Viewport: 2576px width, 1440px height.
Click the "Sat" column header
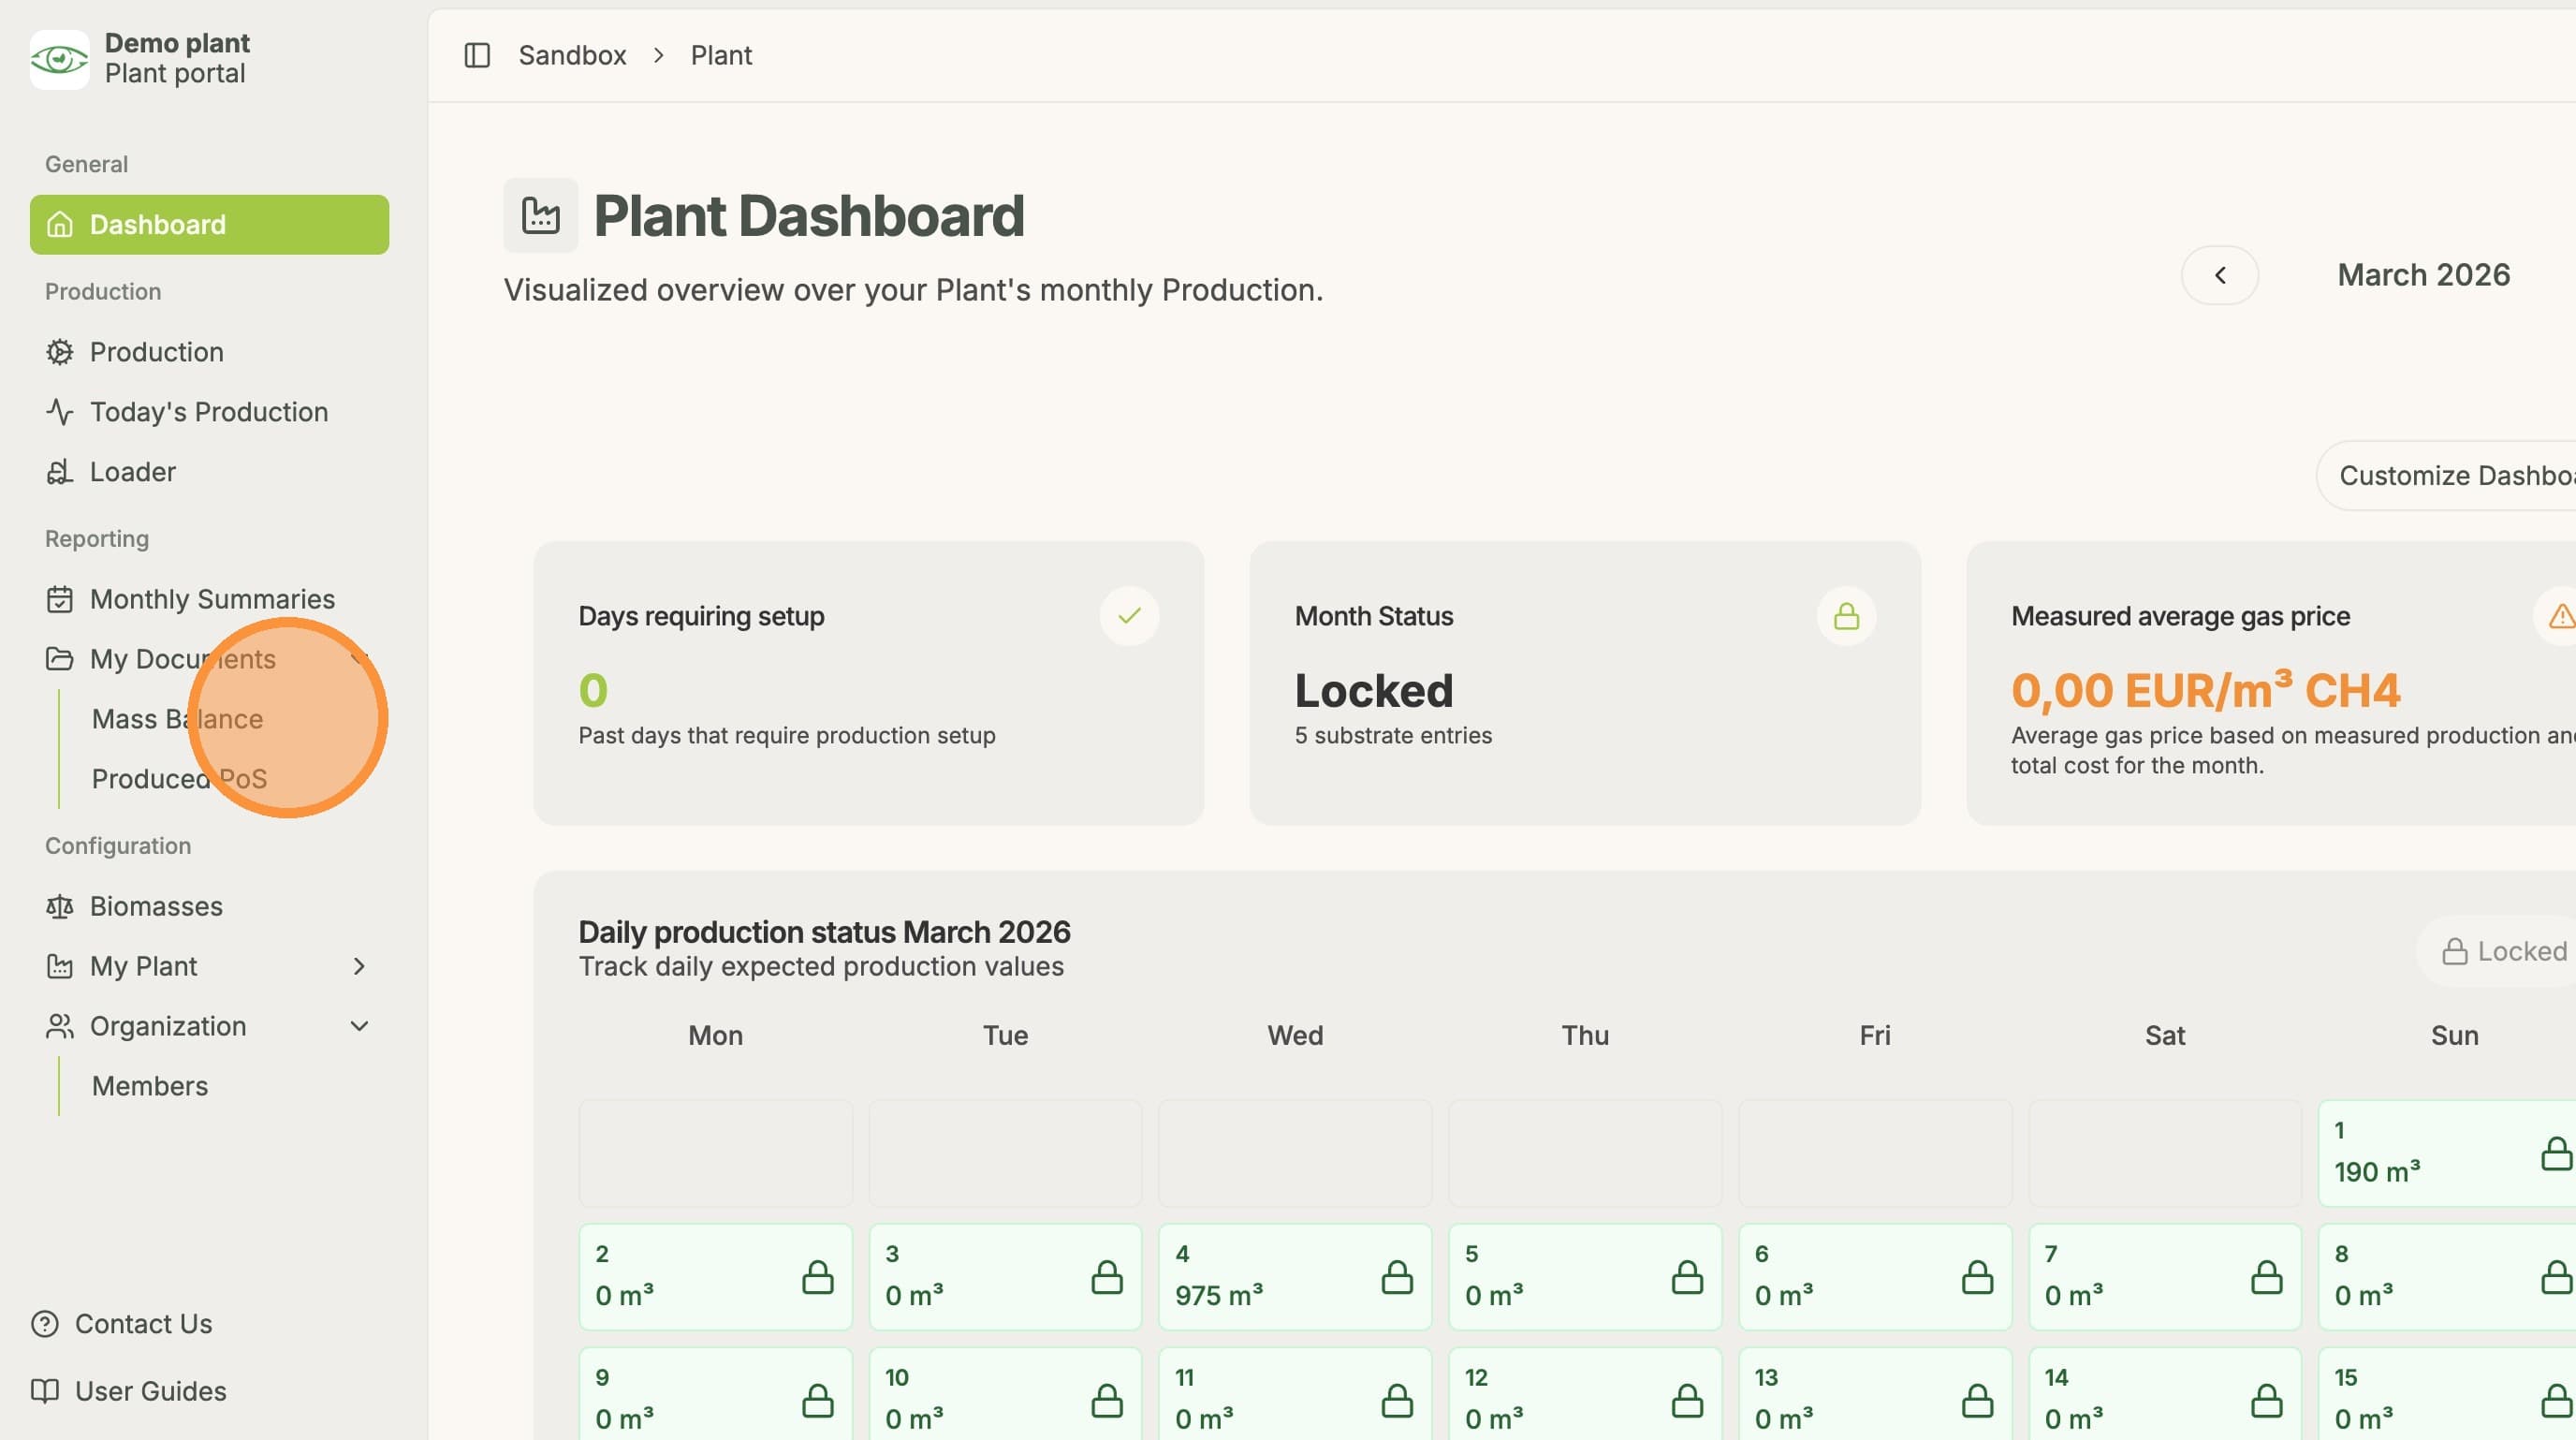click(x=2165, y=1035)
